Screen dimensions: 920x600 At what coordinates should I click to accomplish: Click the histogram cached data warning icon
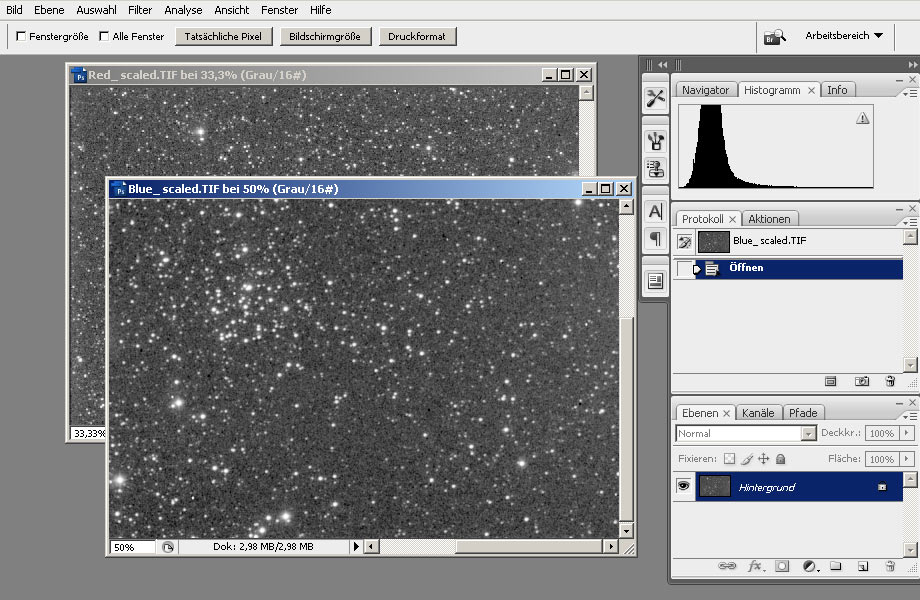pyautogui.click(x=862, y=118)
